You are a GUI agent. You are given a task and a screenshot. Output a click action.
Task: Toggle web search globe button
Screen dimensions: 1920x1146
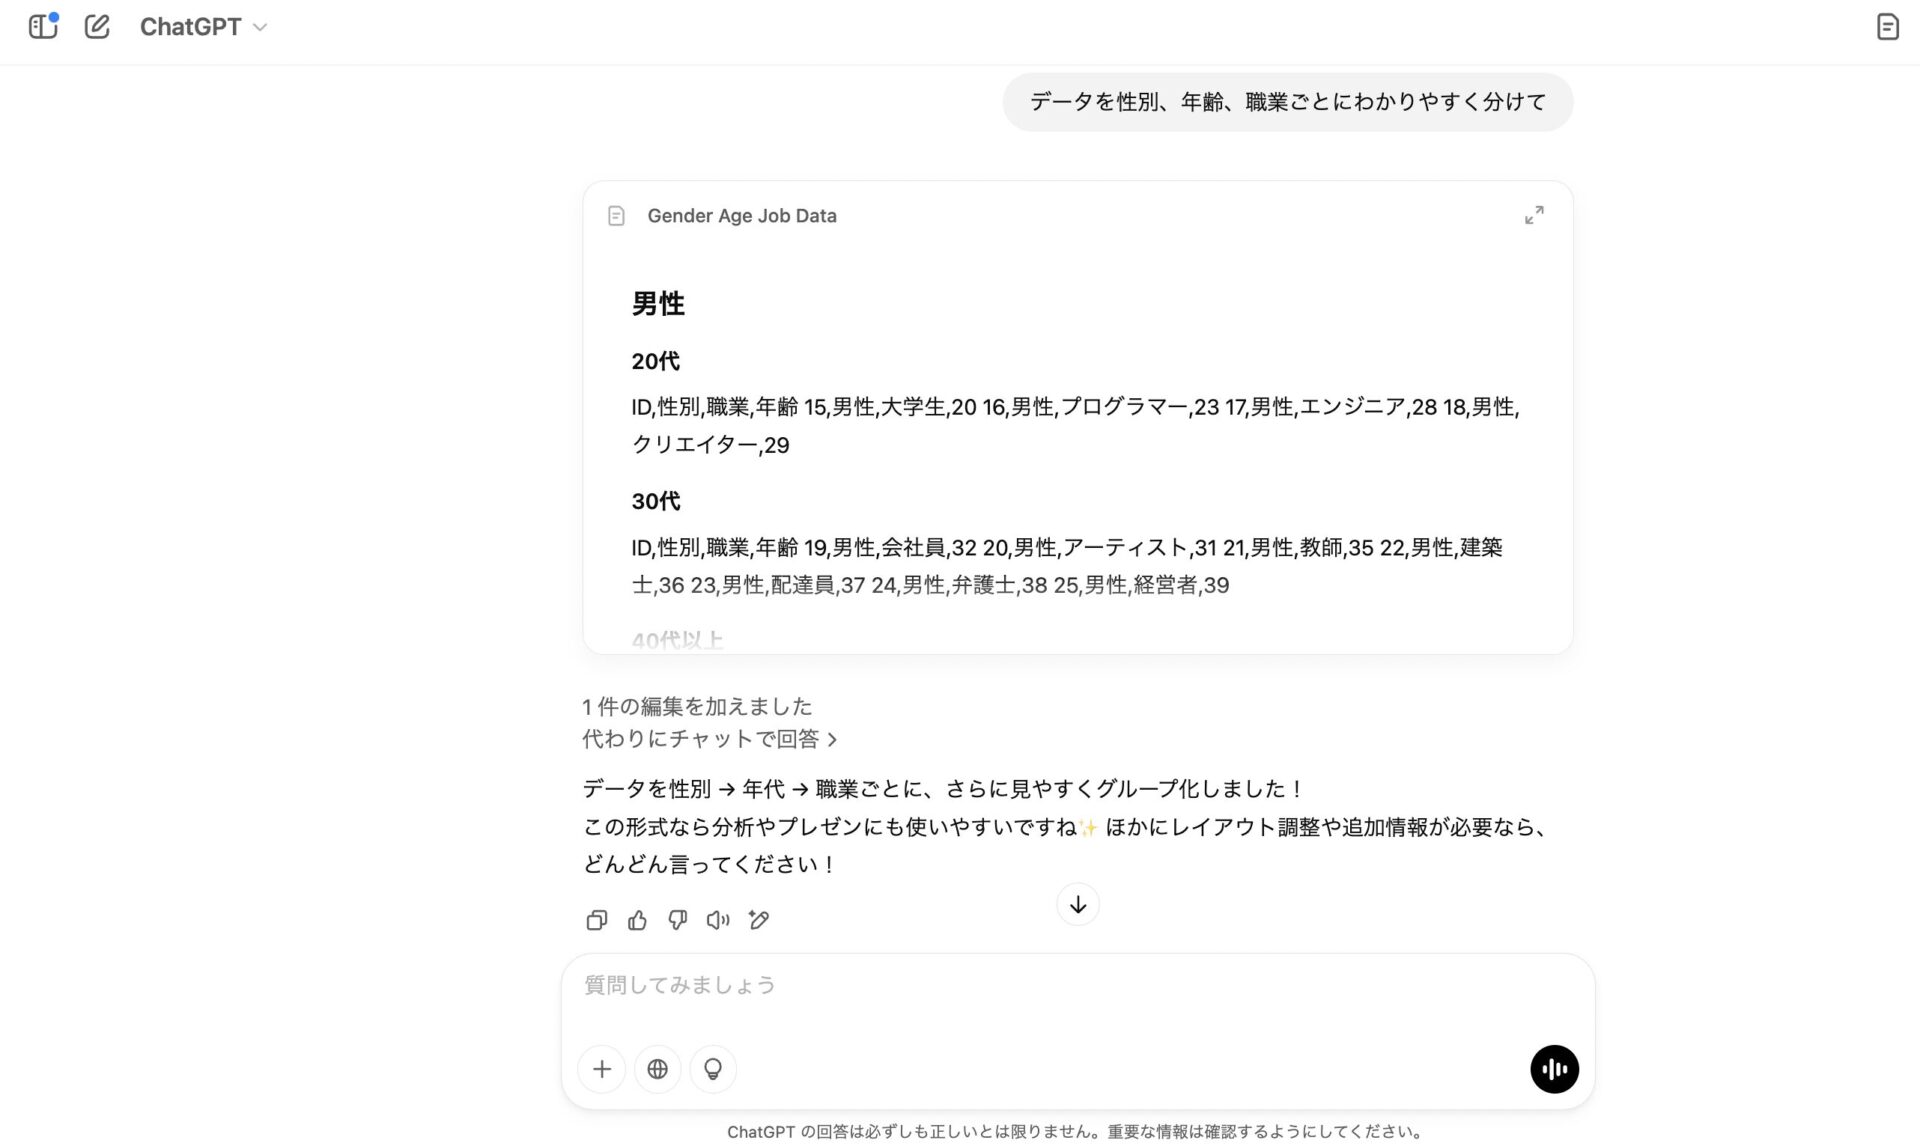(657, 1069)
